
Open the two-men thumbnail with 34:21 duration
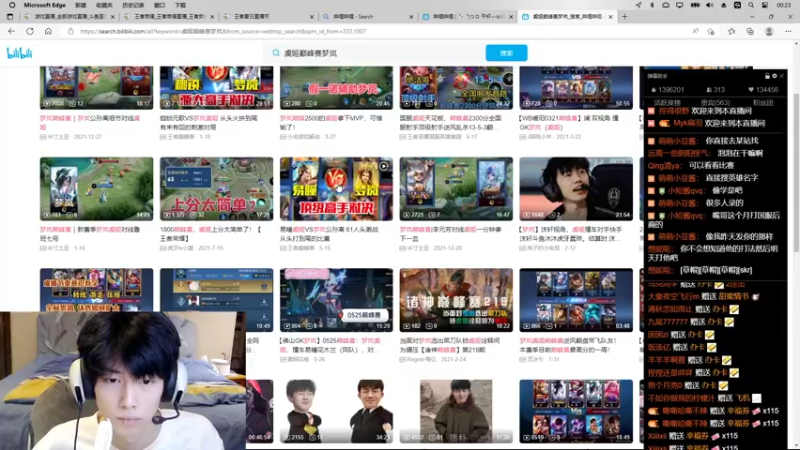pyautogui.click(x=336, y=411)
